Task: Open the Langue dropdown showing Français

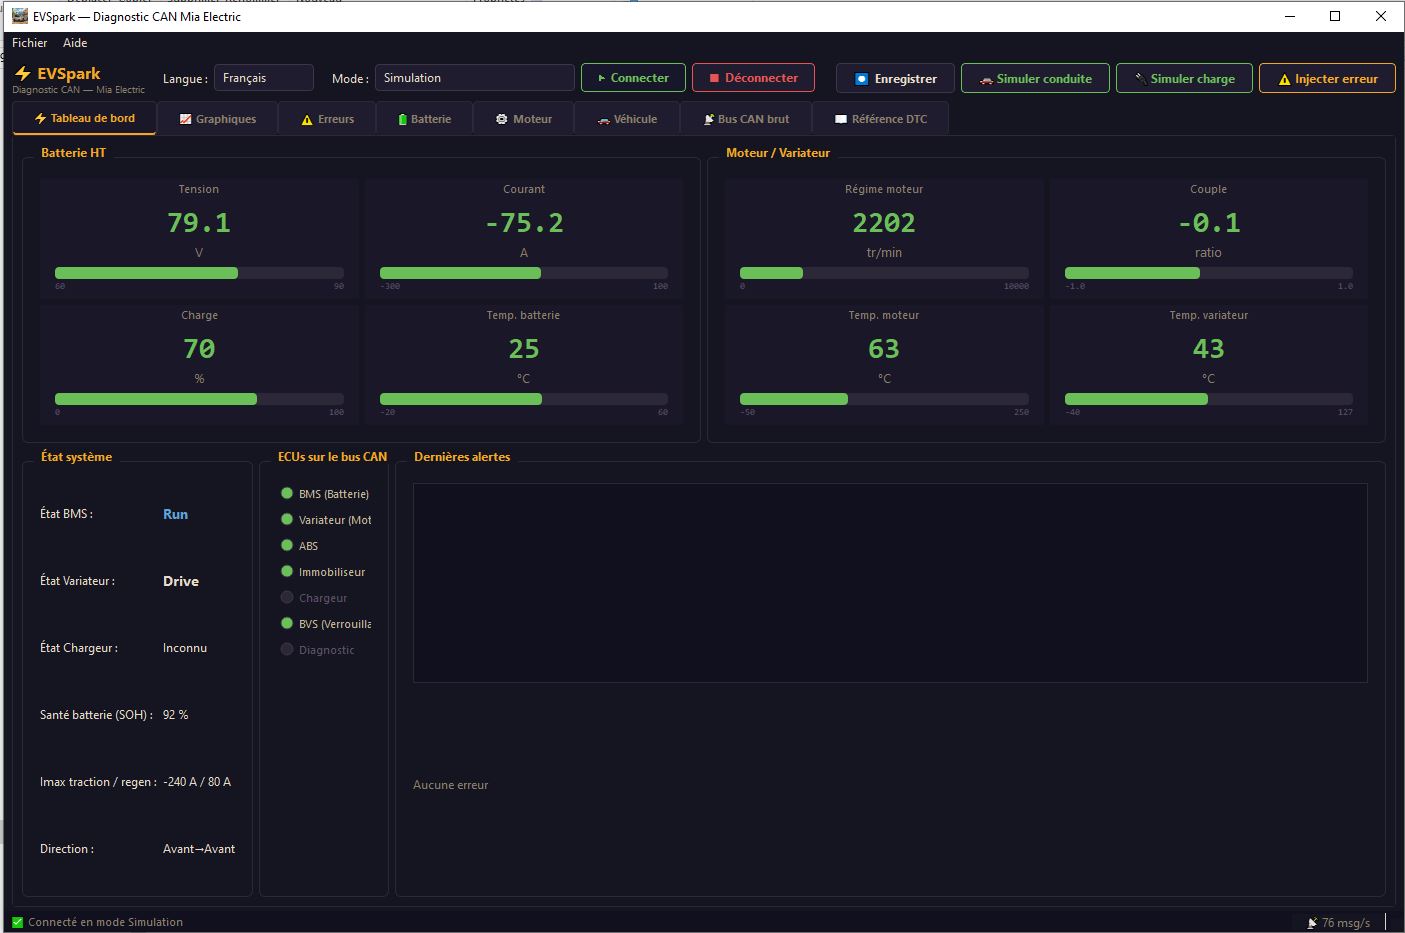Action: pyautogui.click(x=263, y=78)
